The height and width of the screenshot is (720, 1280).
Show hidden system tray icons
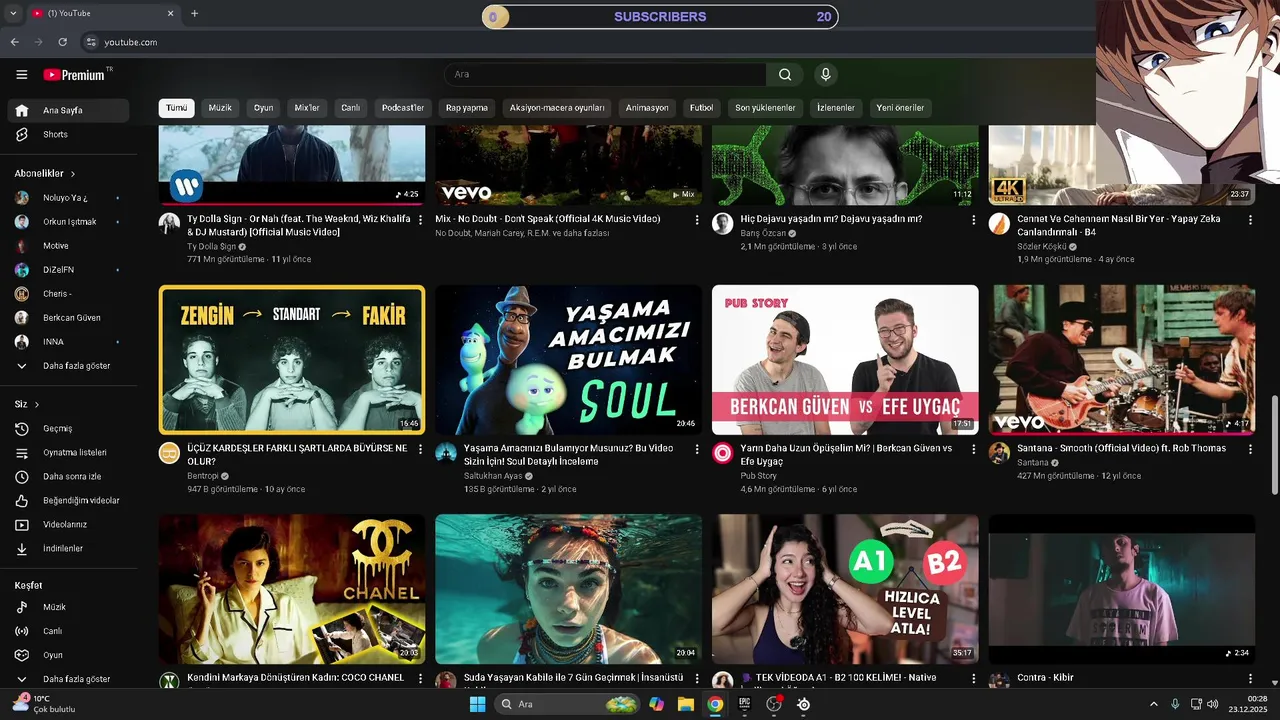tap(1153, 704)
